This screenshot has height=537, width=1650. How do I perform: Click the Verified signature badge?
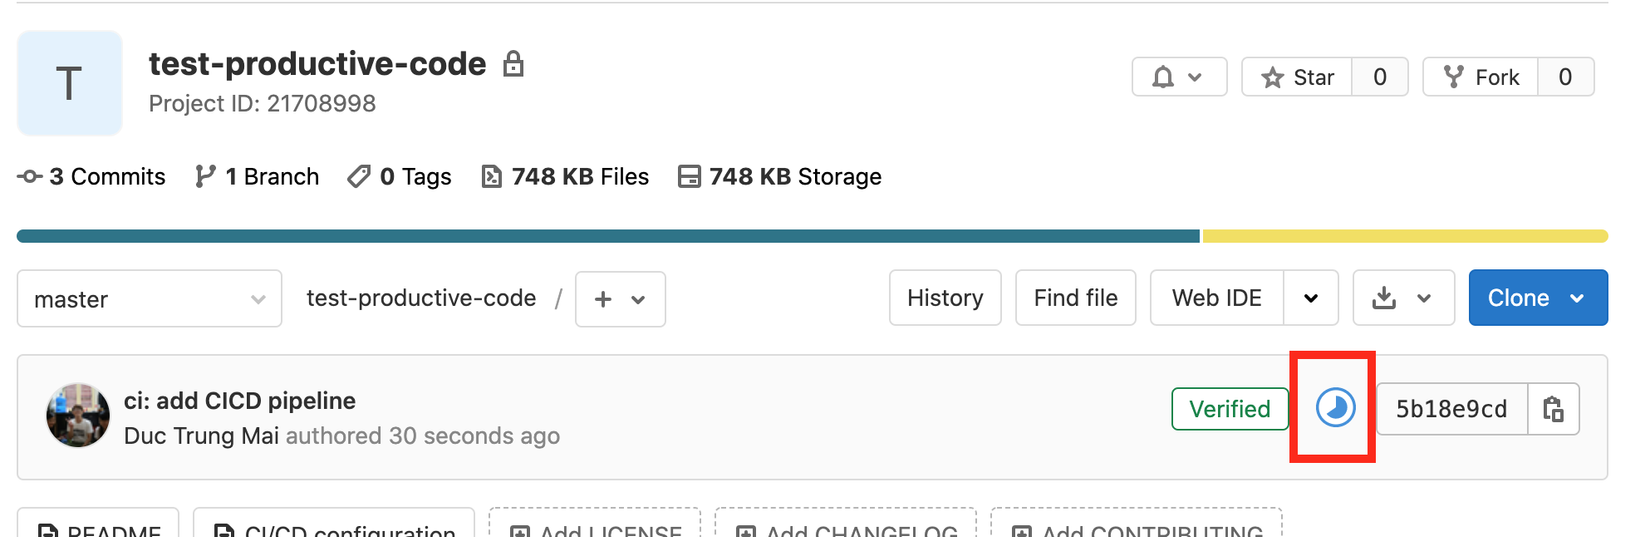pos(1229,409)
